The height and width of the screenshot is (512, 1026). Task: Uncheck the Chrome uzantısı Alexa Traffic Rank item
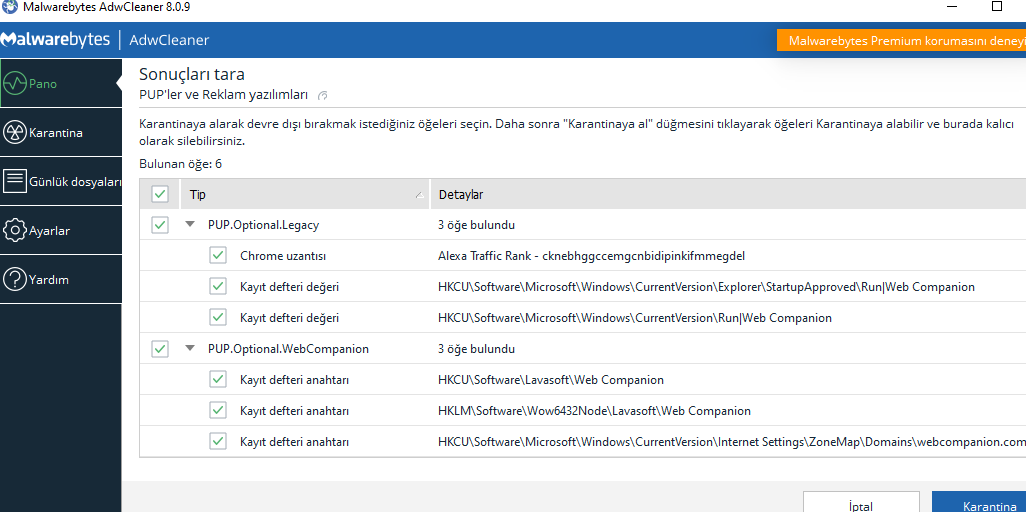[218, 256]
